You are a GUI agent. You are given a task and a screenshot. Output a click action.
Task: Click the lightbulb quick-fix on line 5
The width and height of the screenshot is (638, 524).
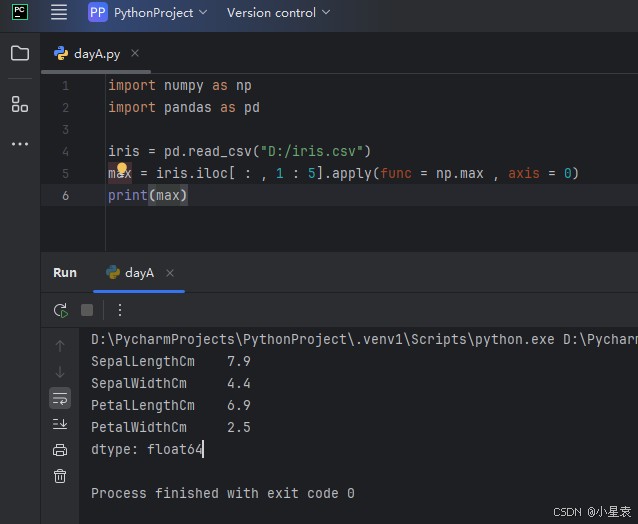pyautogui.click(x=122, y=171)
